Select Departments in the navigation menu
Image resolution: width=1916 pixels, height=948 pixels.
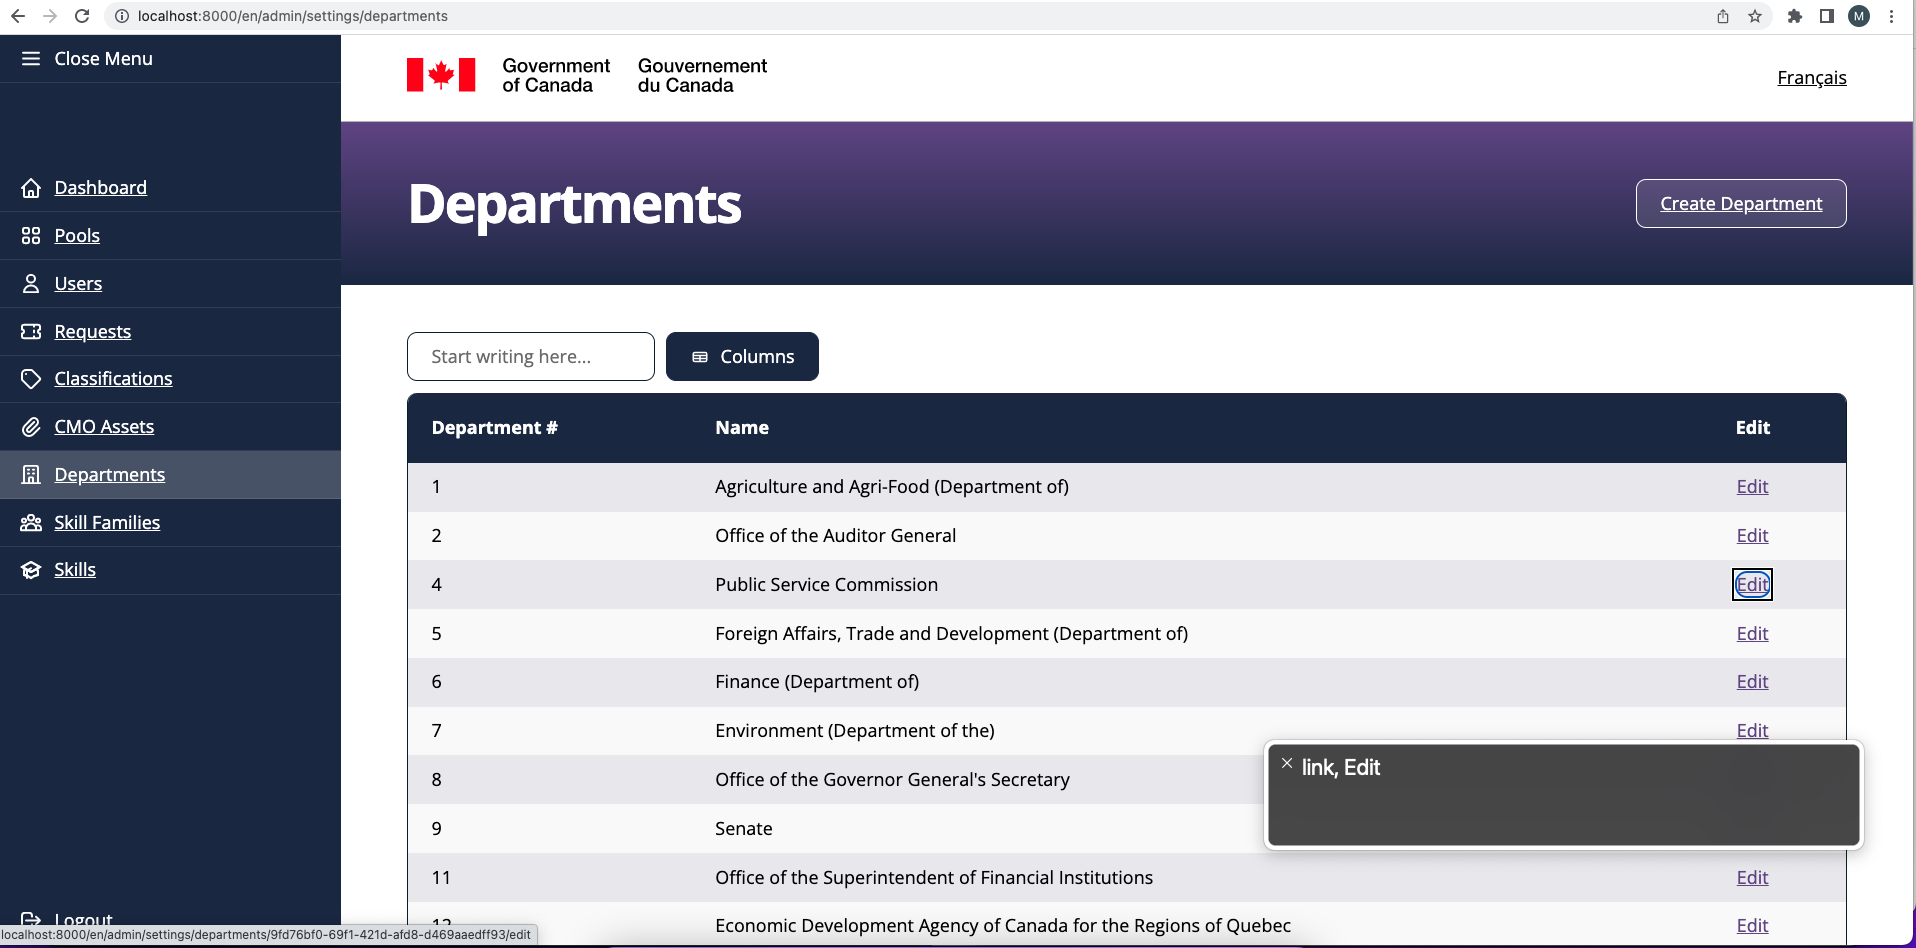coord(109,474)
